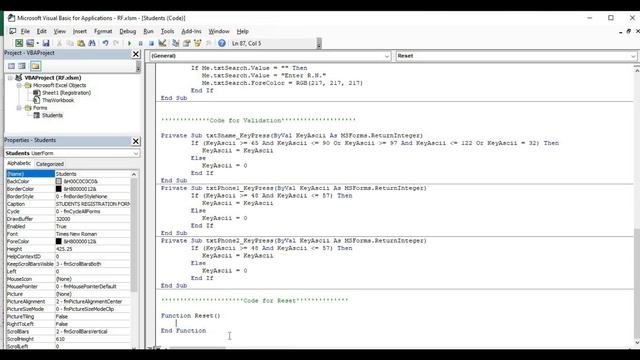Click the Toolbox toolbar icon

(209, 43)
